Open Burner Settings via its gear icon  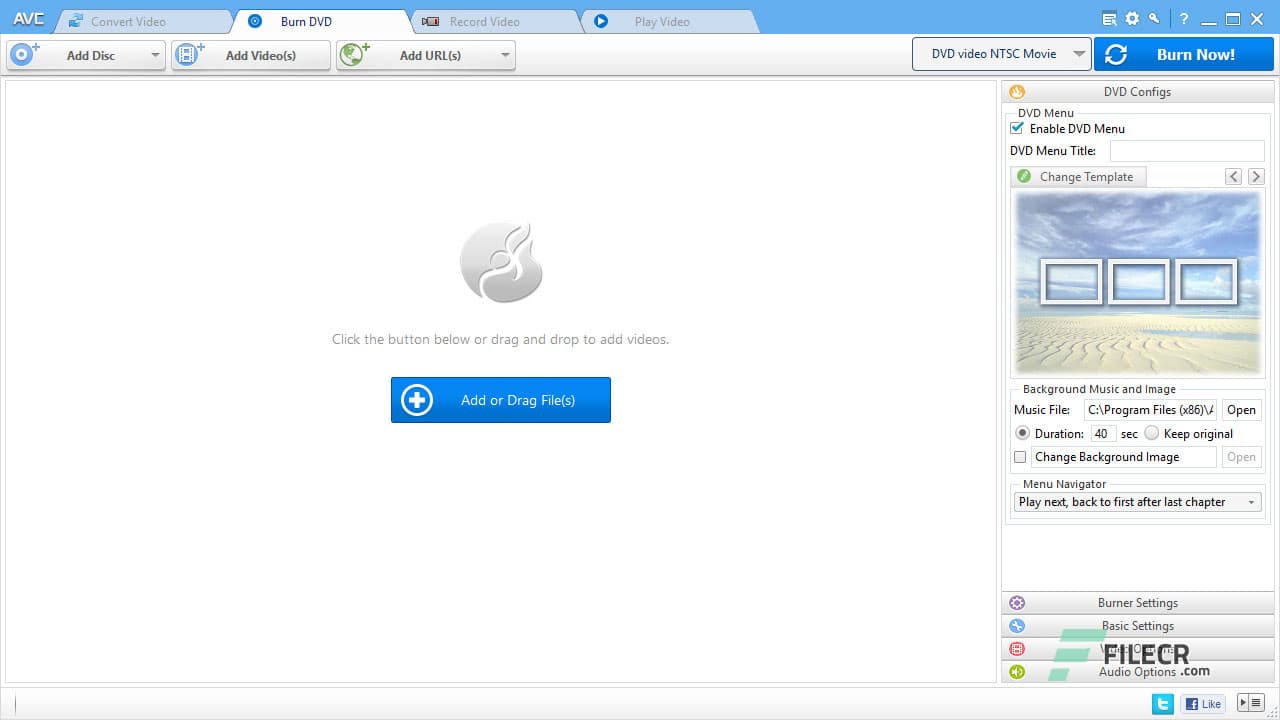point(1017,602)
